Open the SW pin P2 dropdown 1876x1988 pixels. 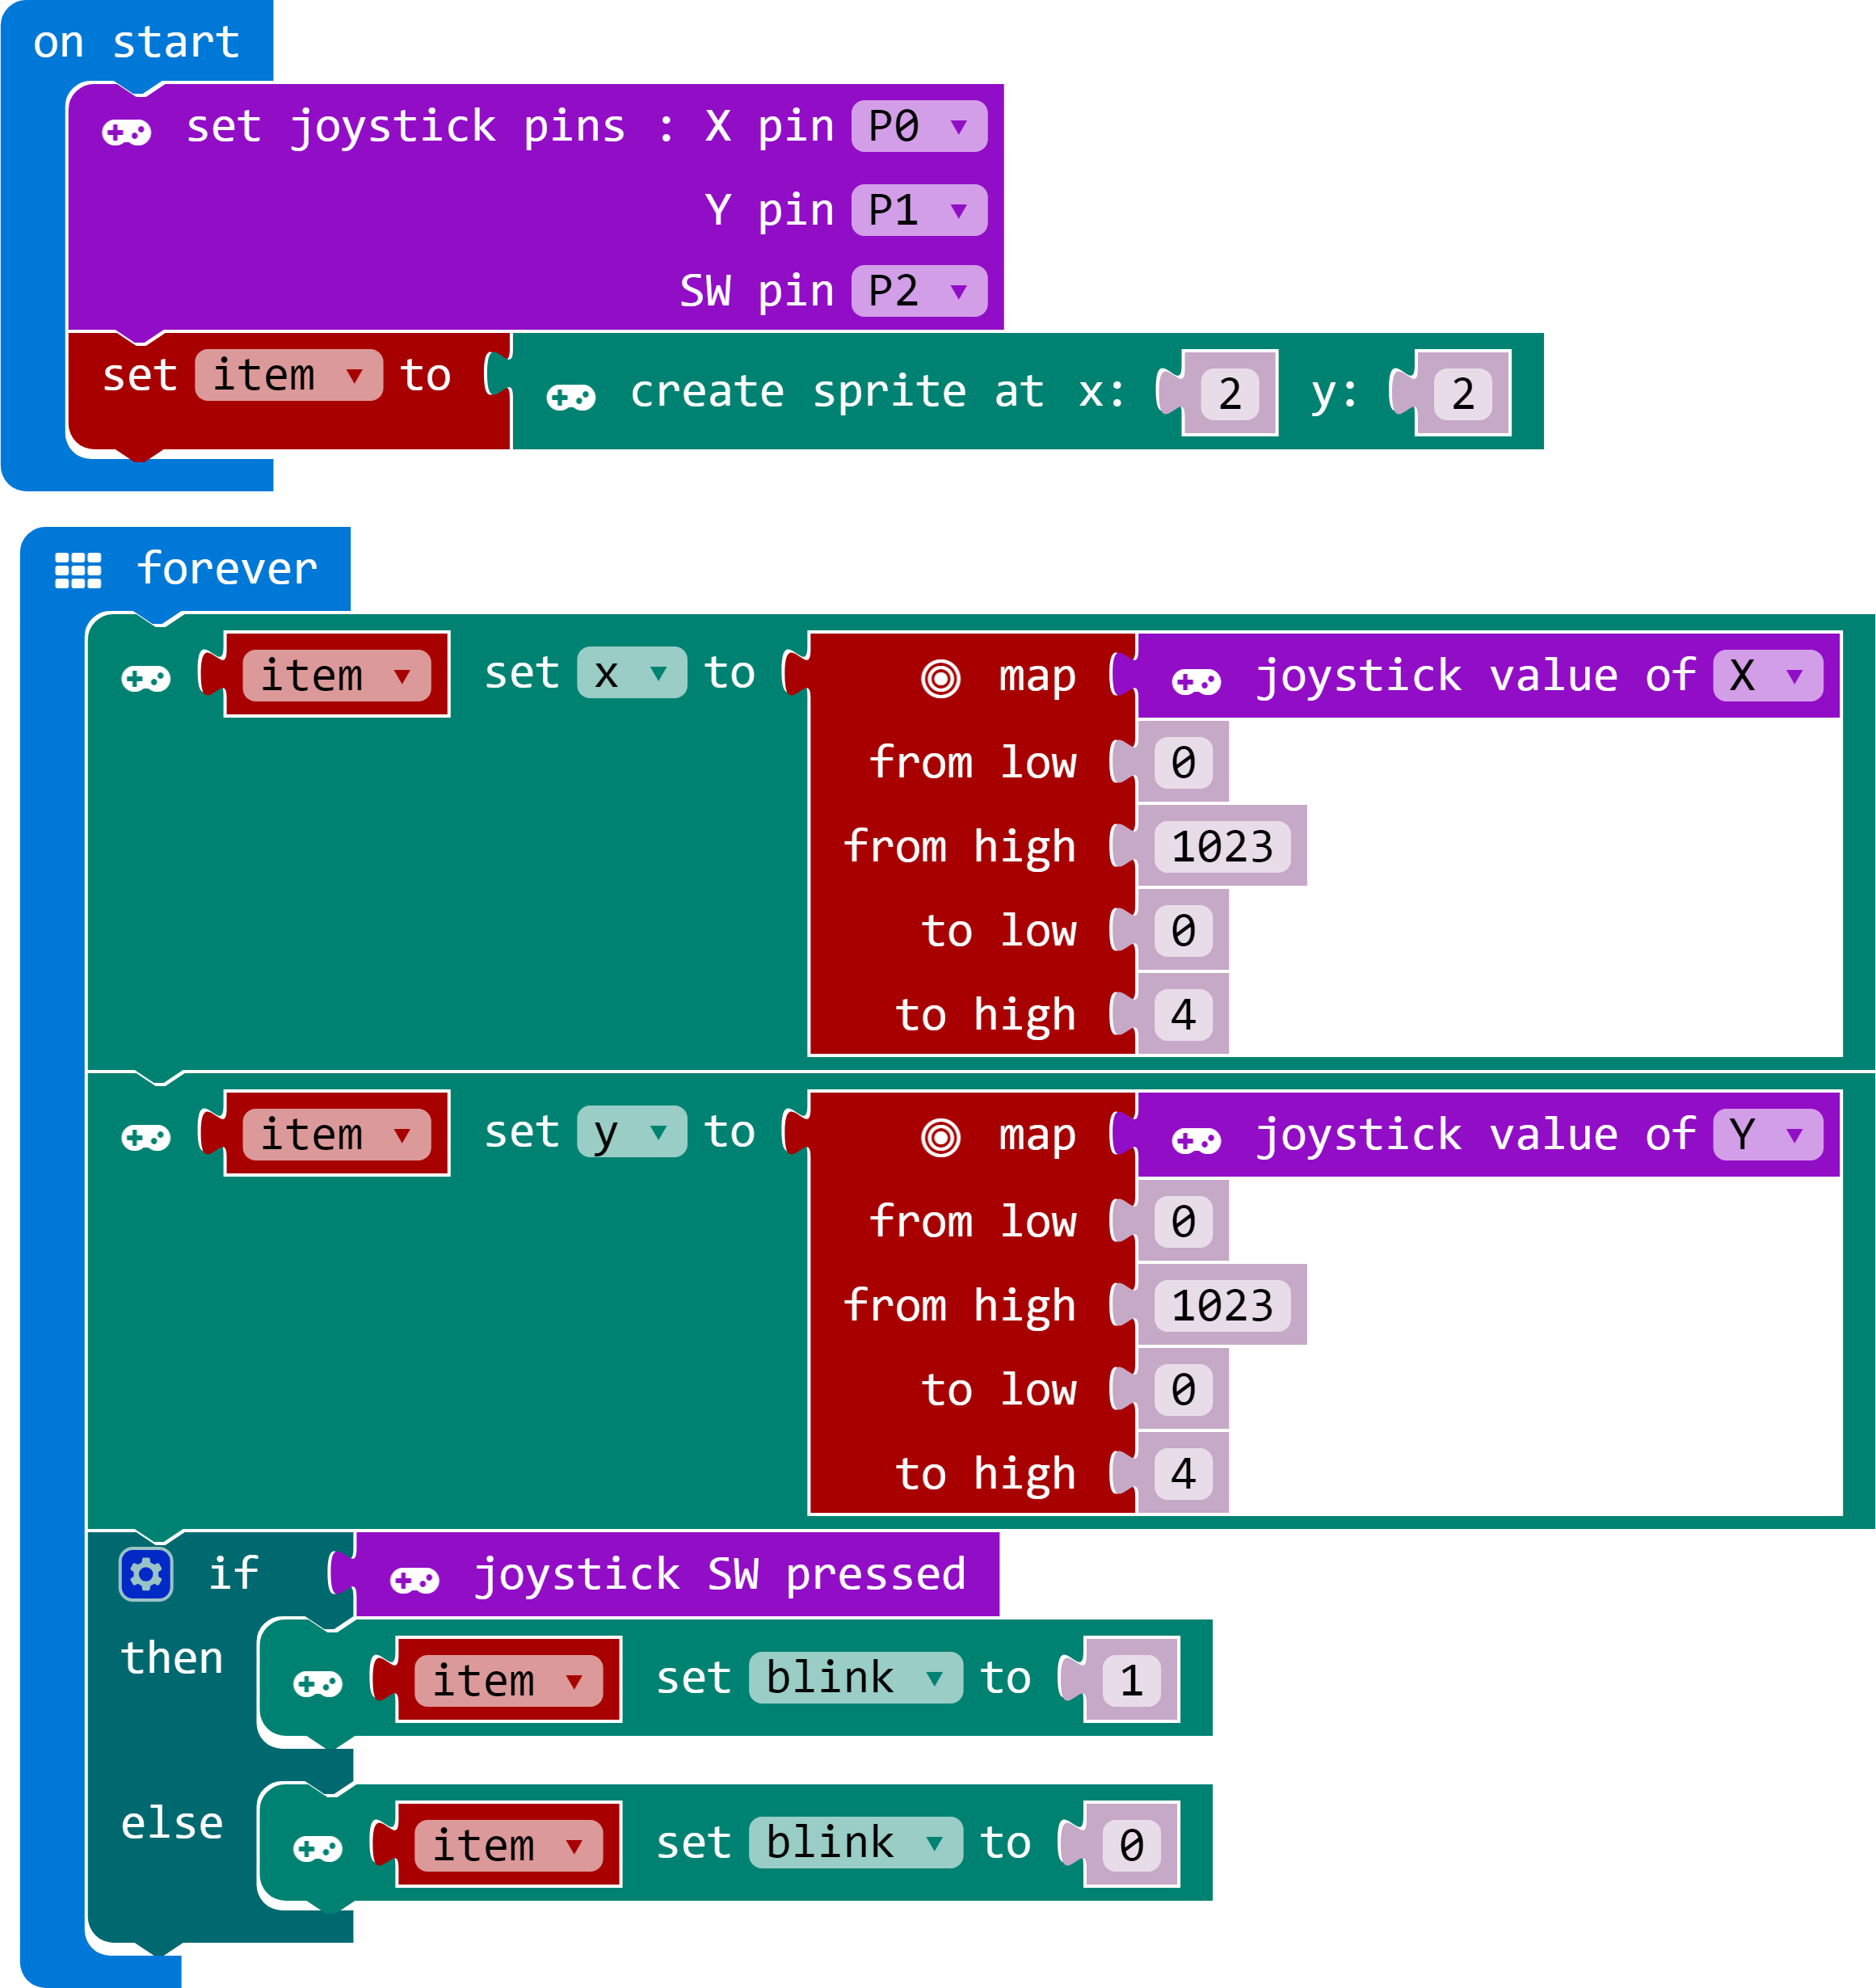pyautogui.click(x=919, y=292)
